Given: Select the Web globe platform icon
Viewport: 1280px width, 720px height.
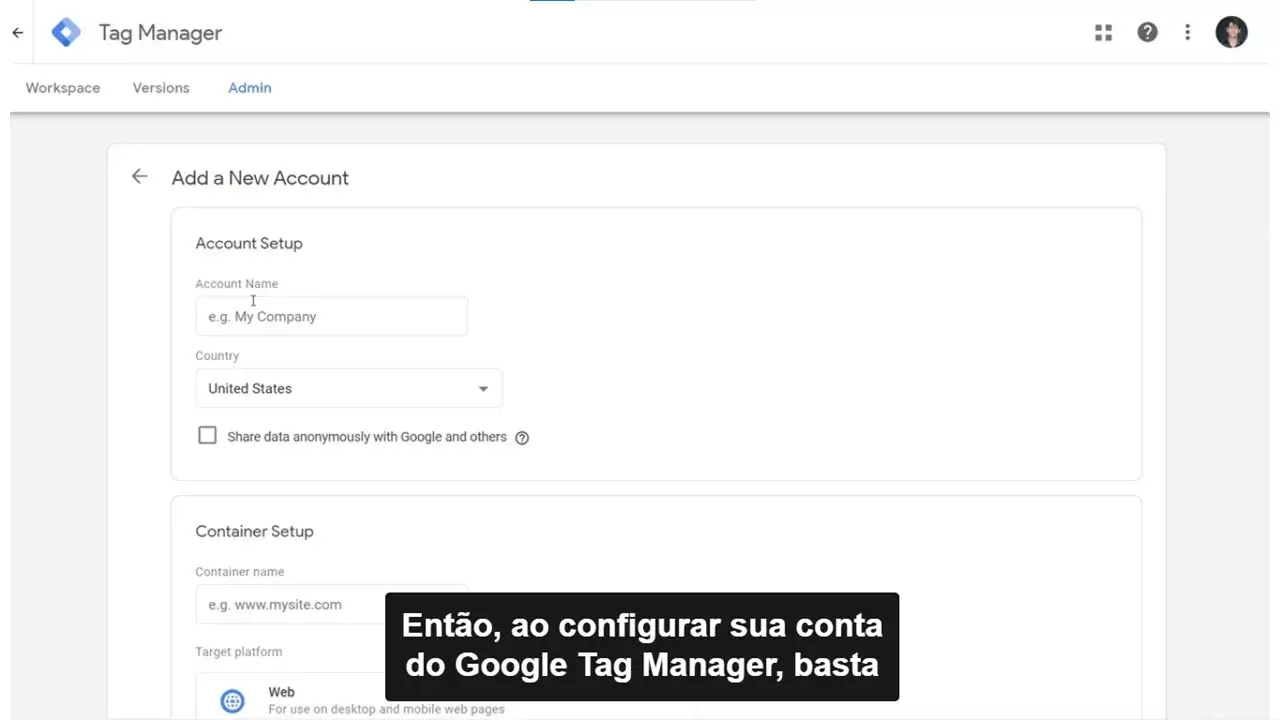Looking at the screenshot, I should point(232,701).
